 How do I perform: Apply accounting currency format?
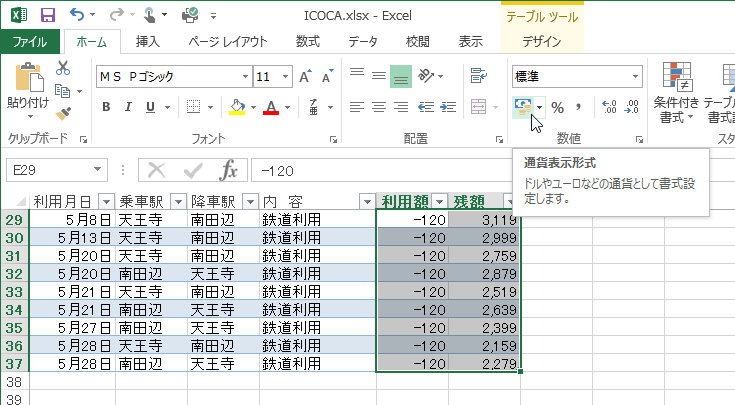[x=523, y=107]
